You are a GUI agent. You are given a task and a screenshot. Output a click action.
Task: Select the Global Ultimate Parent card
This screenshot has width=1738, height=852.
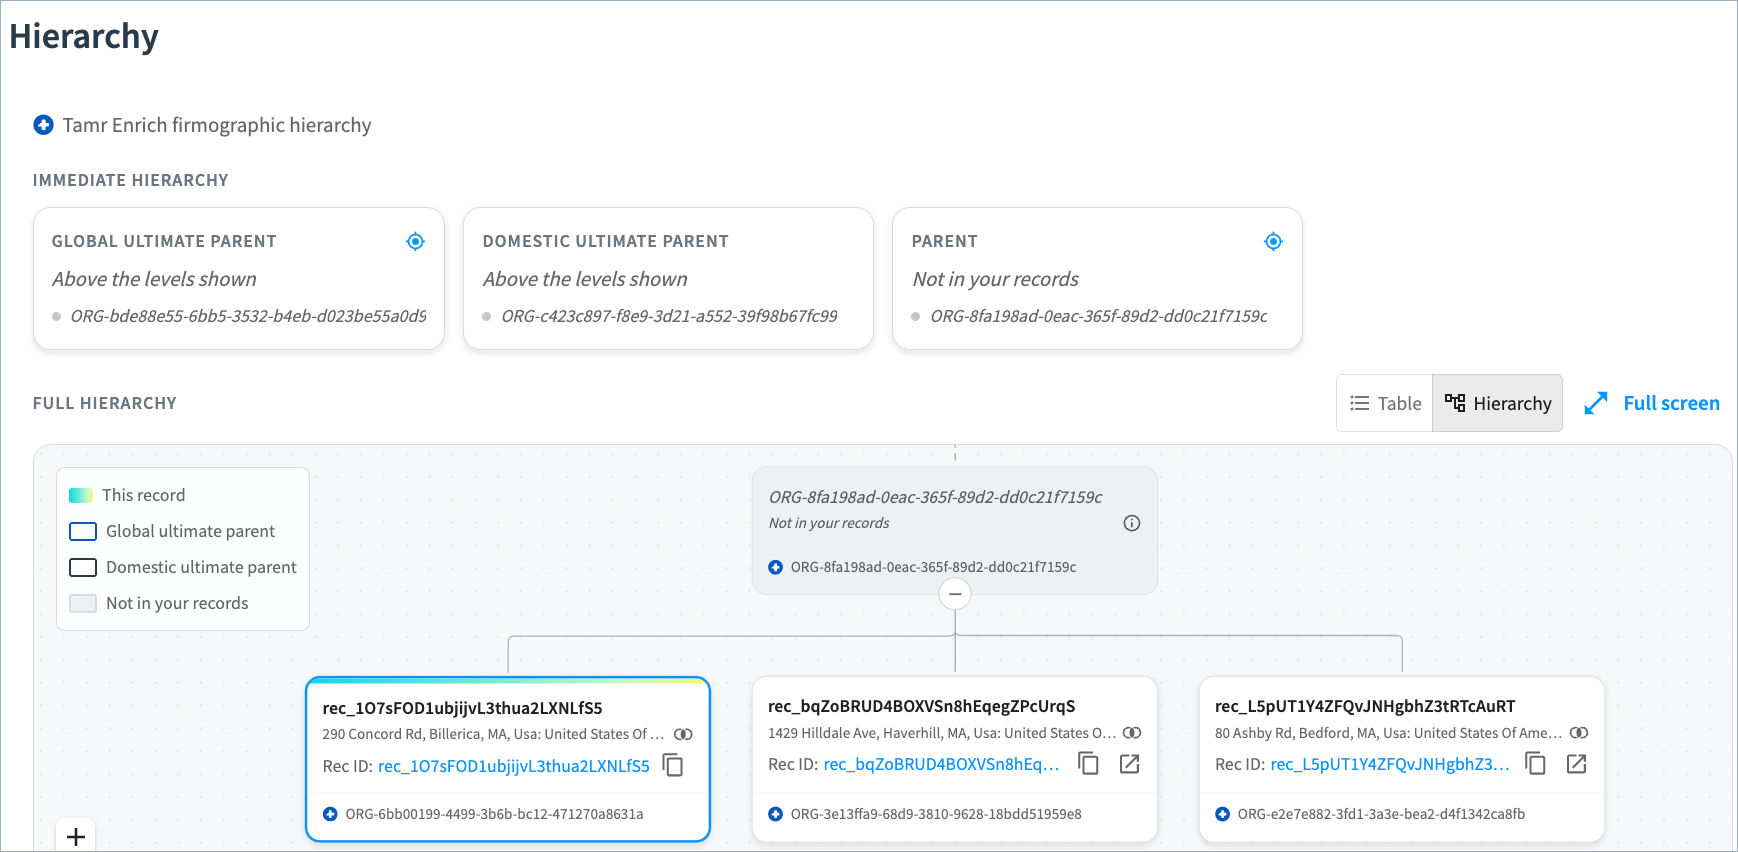239,279
